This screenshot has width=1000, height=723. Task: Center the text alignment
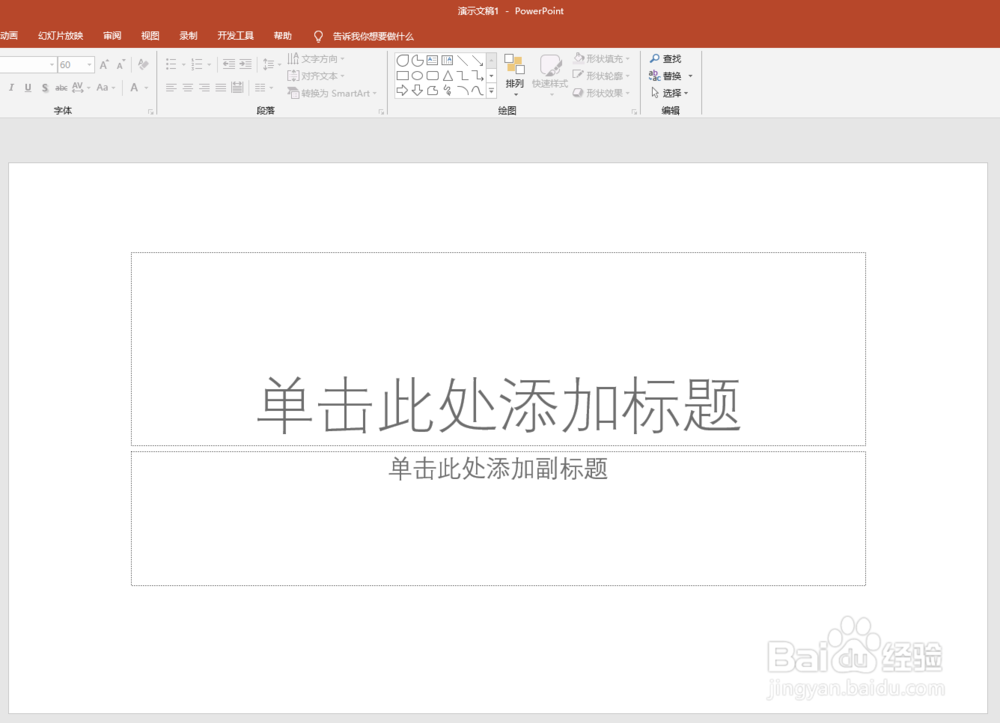pos(188,87)
